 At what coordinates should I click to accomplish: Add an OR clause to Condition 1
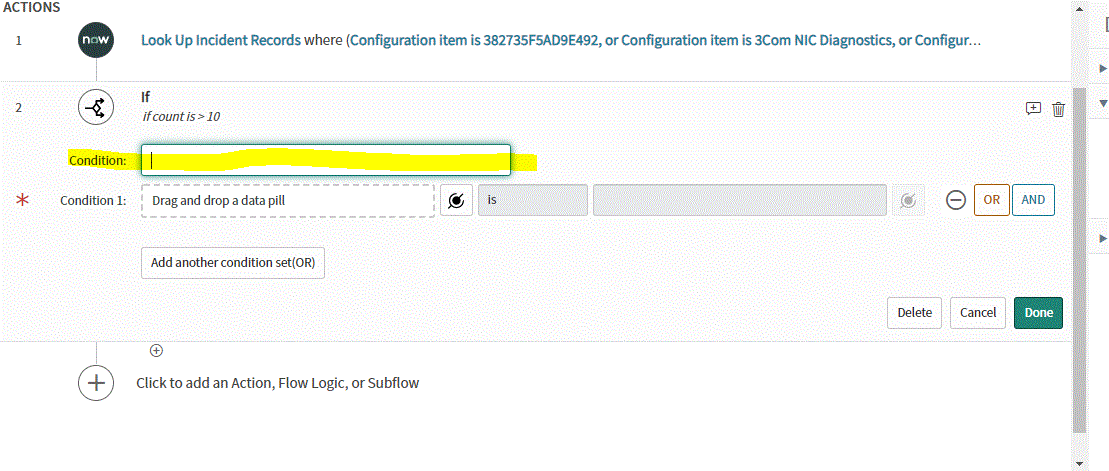tap(992, 200)
